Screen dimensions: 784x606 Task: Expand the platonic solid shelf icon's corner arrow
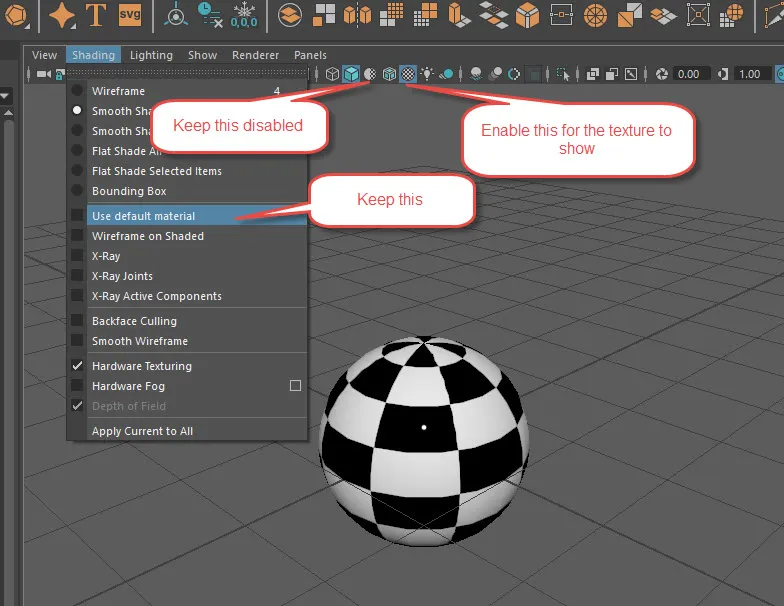pyautogui.click(x=27, y=24)
